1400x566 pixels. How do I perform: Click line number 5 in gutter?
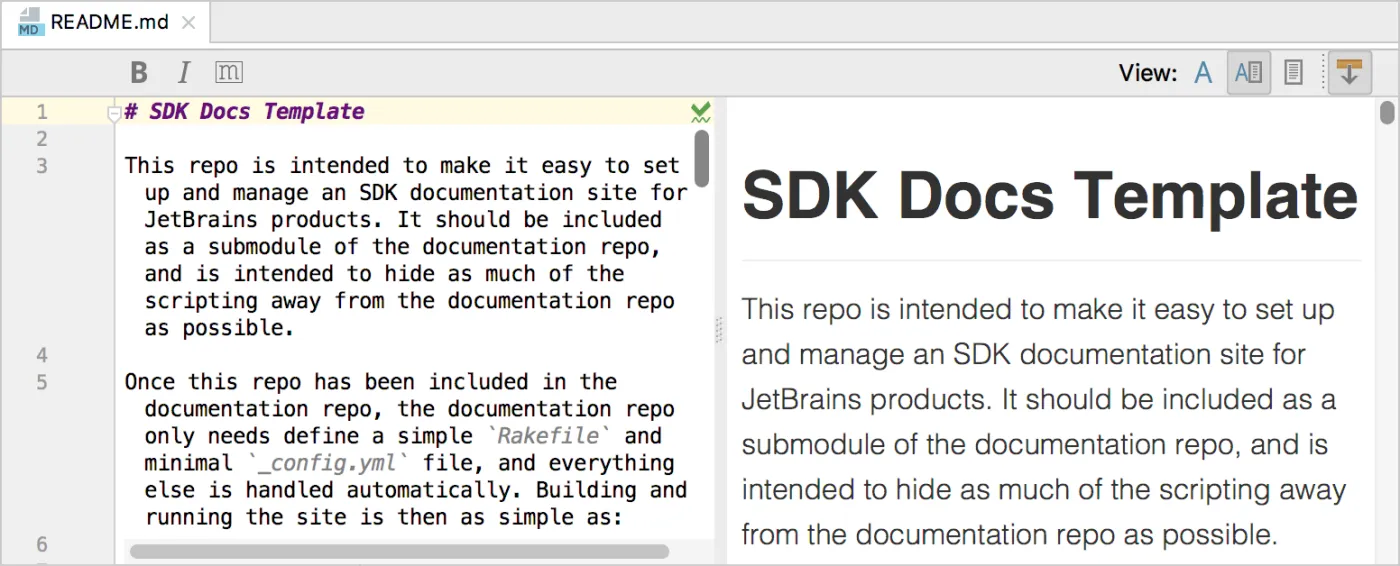pyautogui.click(x=42, y=382)
